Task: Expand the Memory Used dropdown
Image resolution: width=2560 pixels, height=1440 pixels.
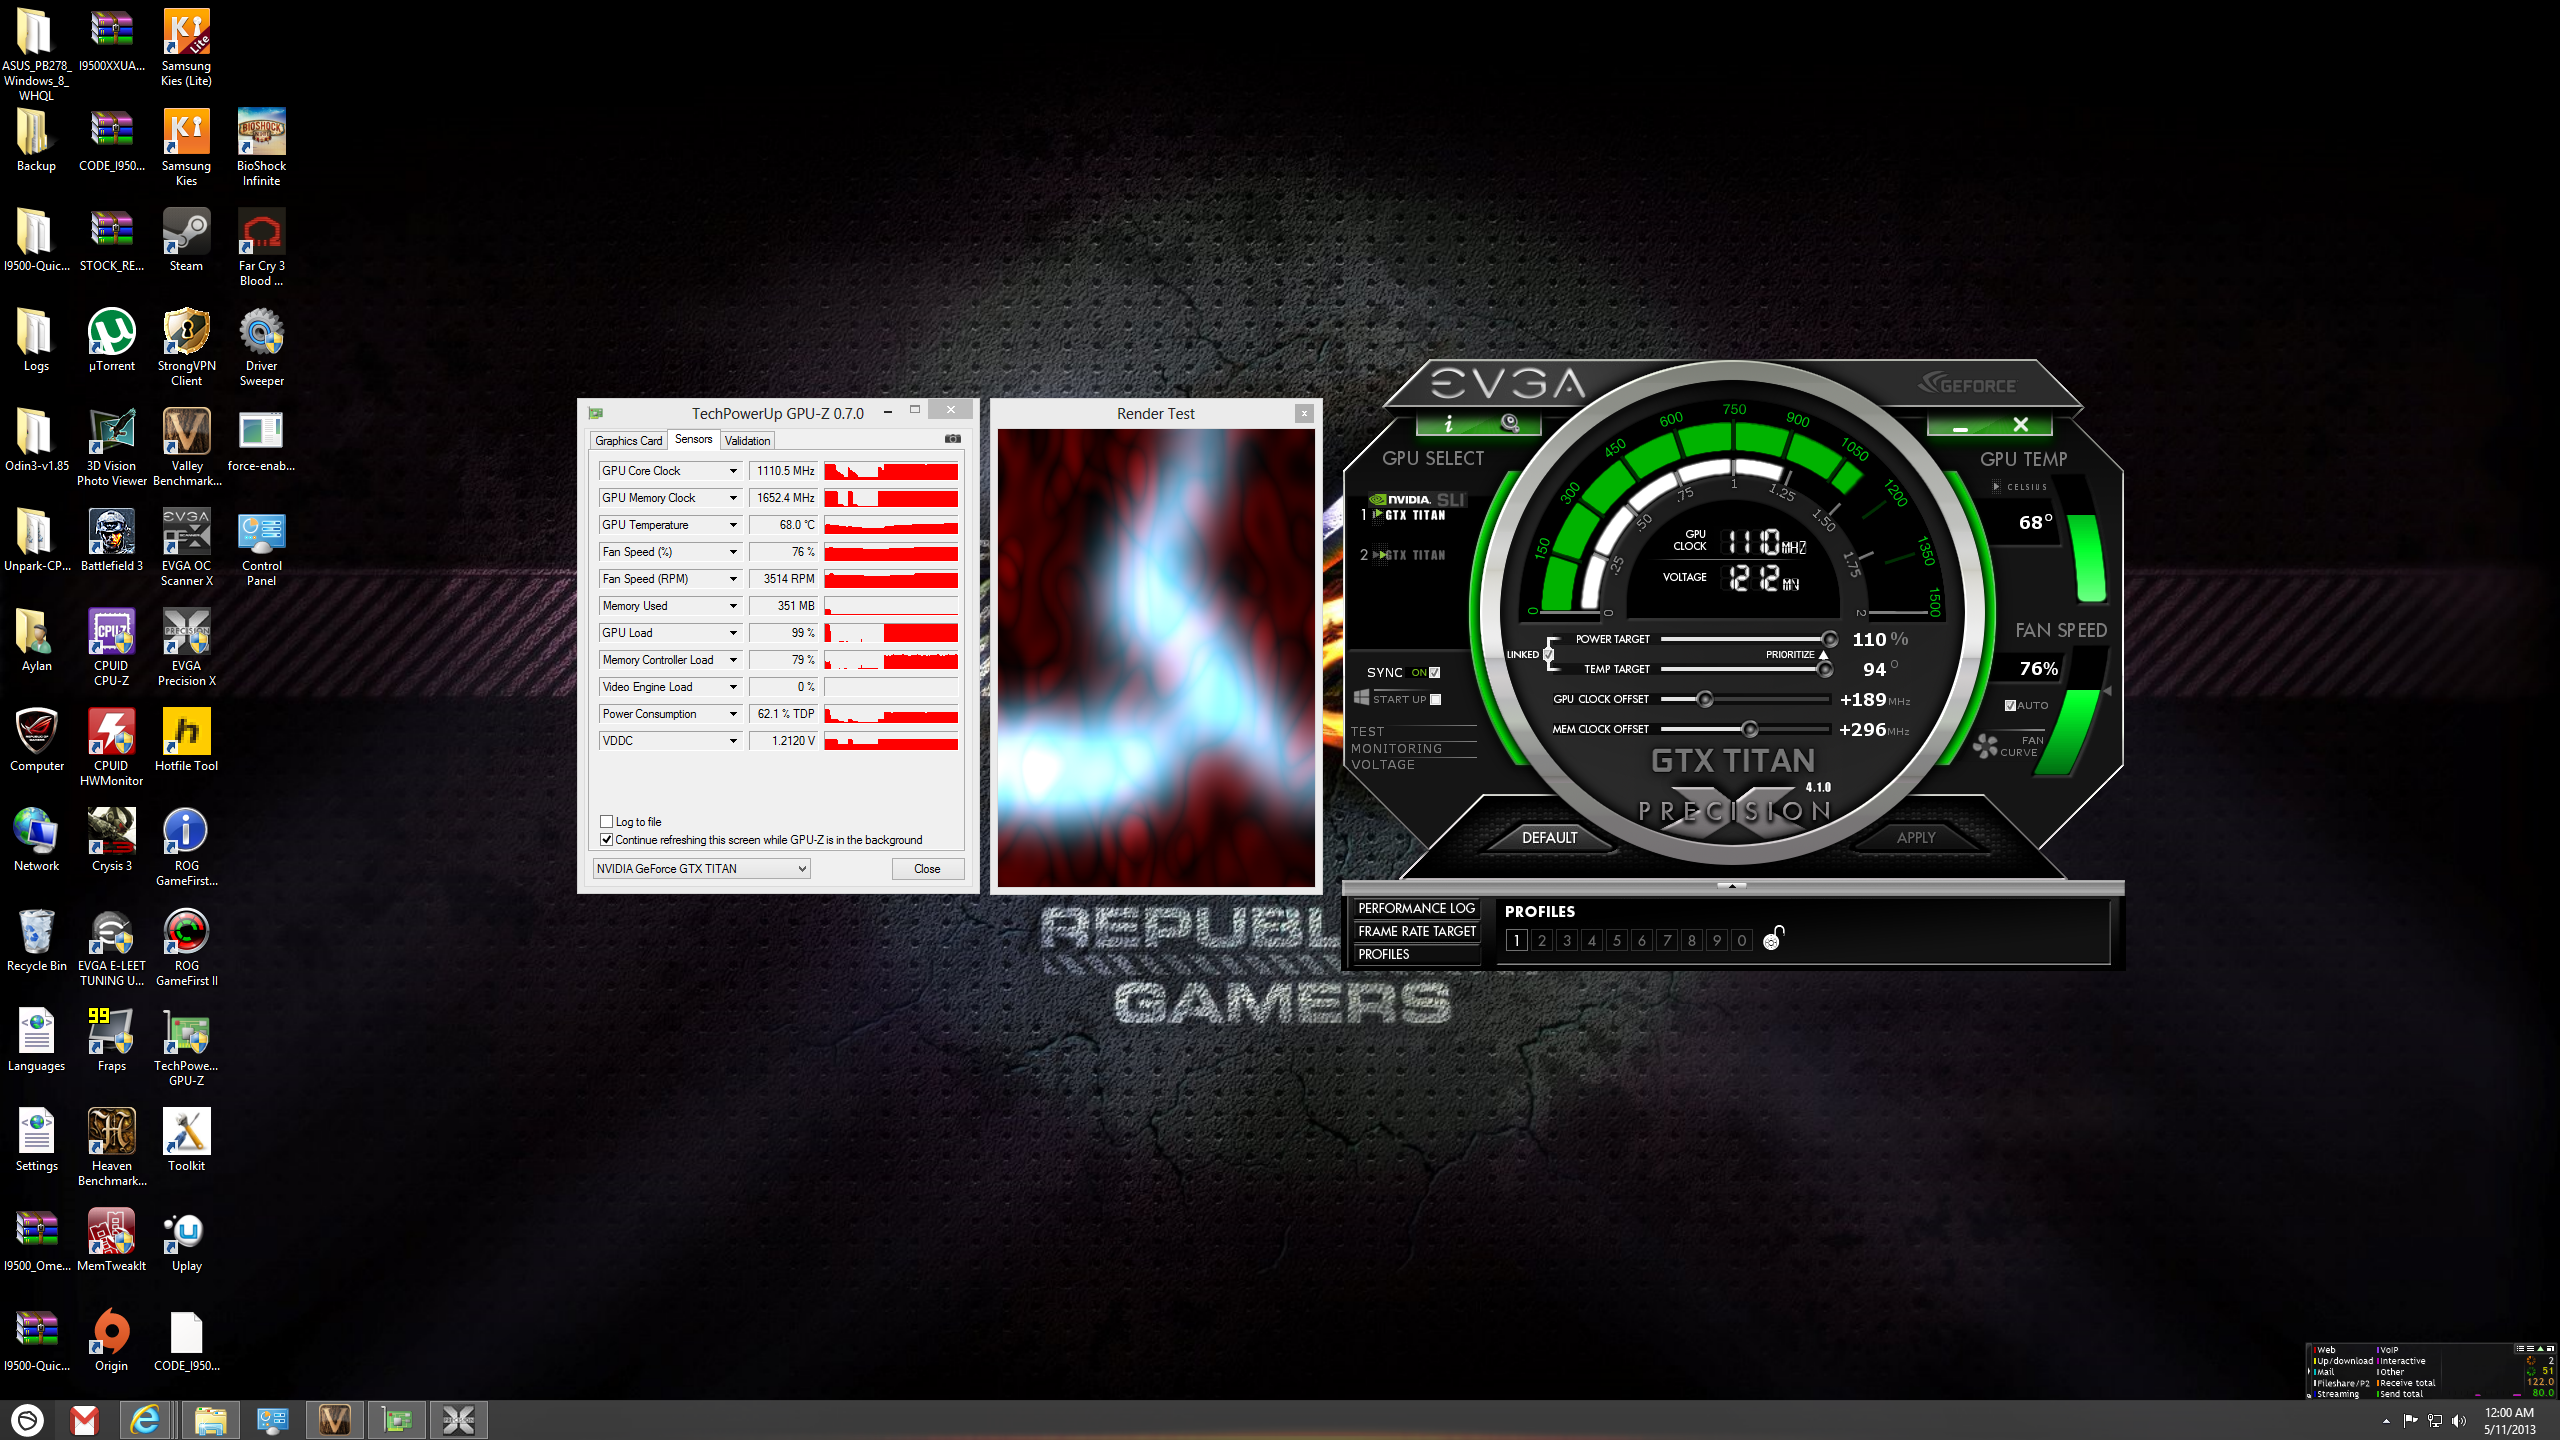Action: pyautogui.click(x=733, y=606)
